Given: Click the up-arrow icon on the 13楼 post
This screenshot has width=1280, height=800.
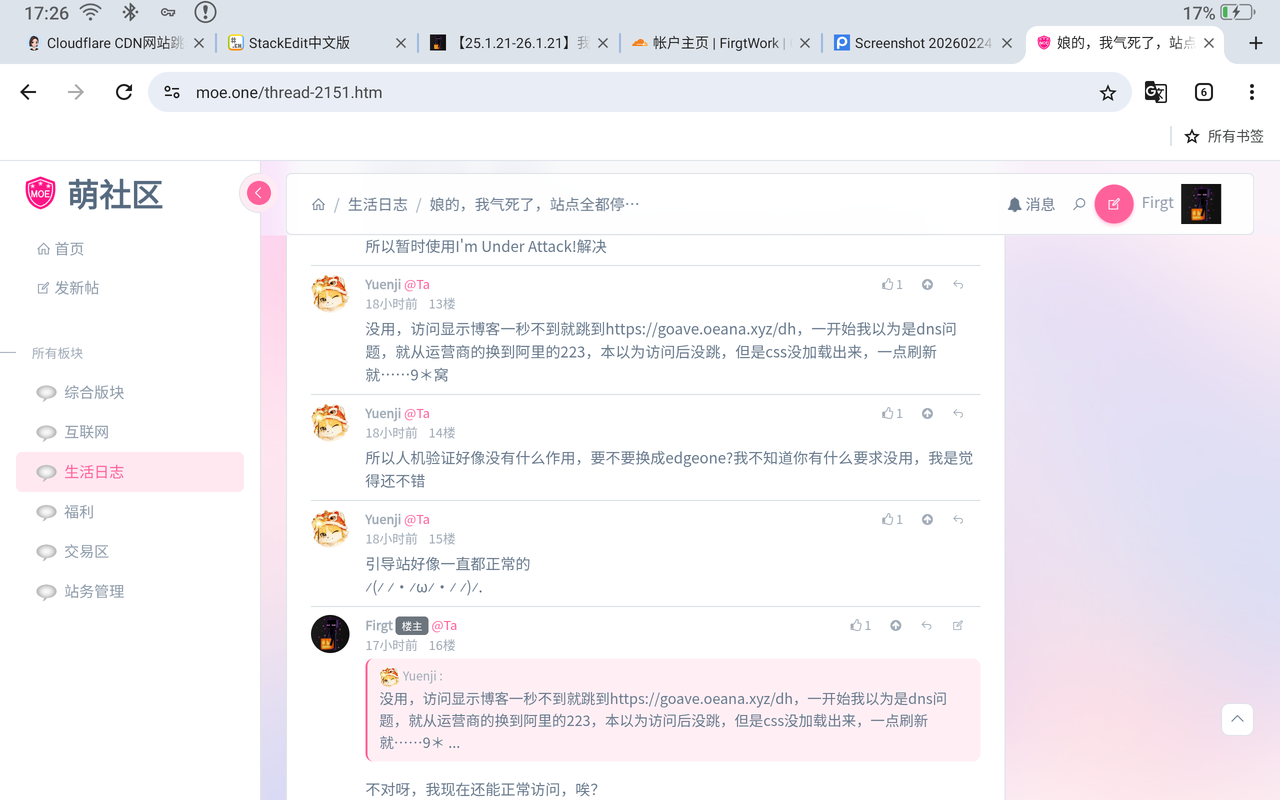Looking at the screenshot, I should [927, 285].
